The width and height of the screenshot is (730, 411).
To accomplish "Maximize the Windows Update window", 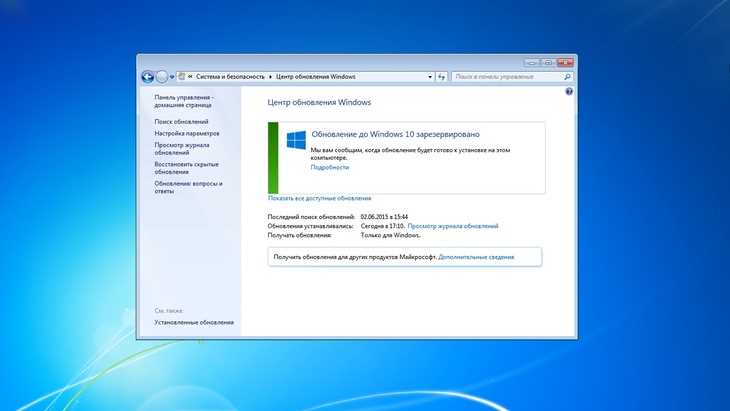I will pyautogui.click(x=548, y=62).
